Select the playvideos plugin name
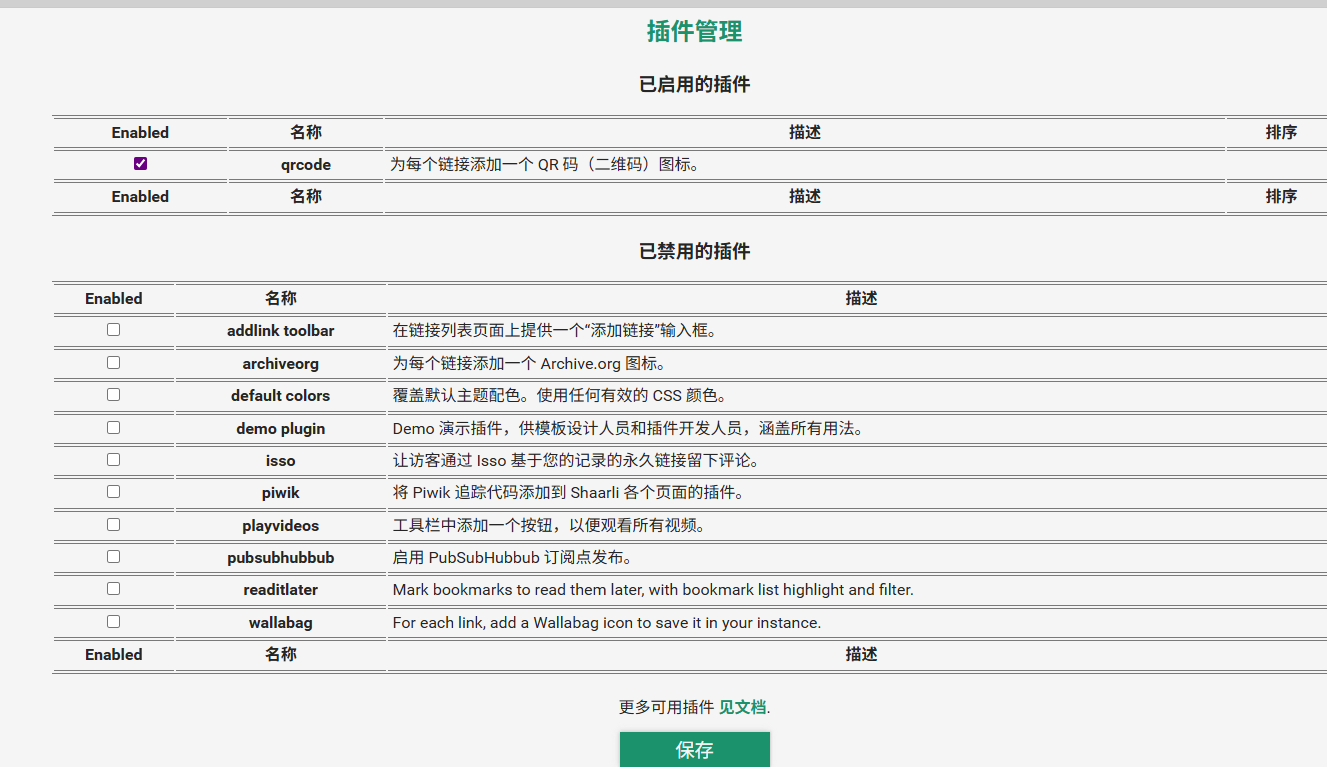This screenshot has width=1327, height=767. [281, 526]
